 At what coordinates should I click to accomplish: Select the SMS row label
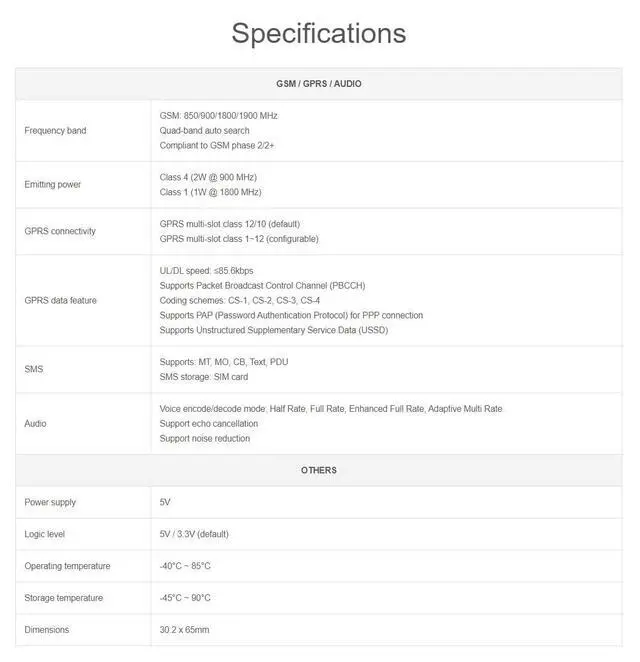pos(34,369)
